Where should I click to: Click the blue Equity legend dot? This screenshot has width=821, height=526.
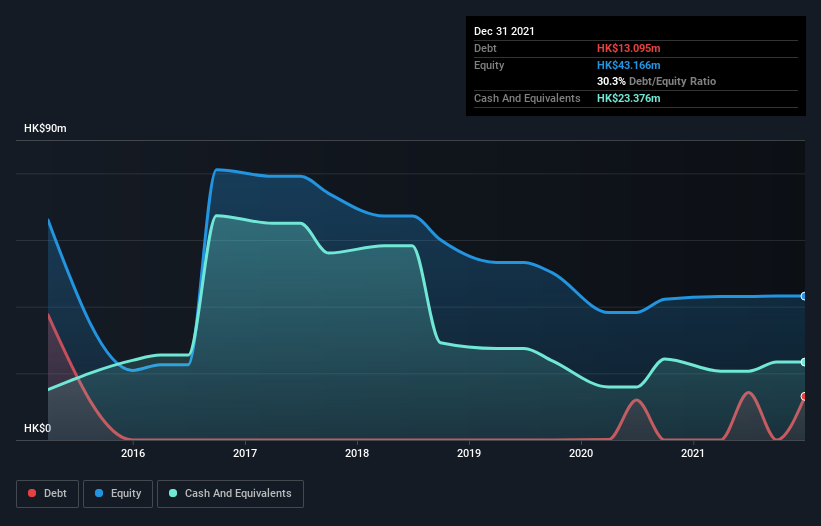[99, 493]
